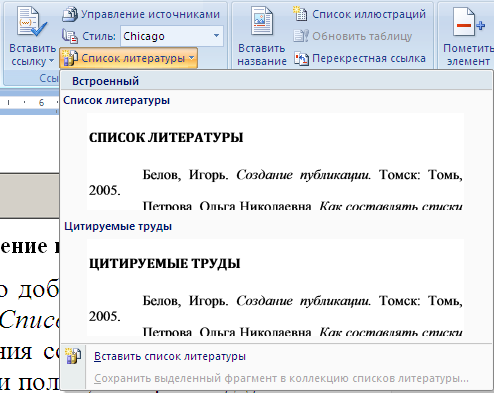Collapse the Список литературы dropdown arrow
Image resolution: width=494 pixels, height=393 pixels.
(x=192, y=58)
